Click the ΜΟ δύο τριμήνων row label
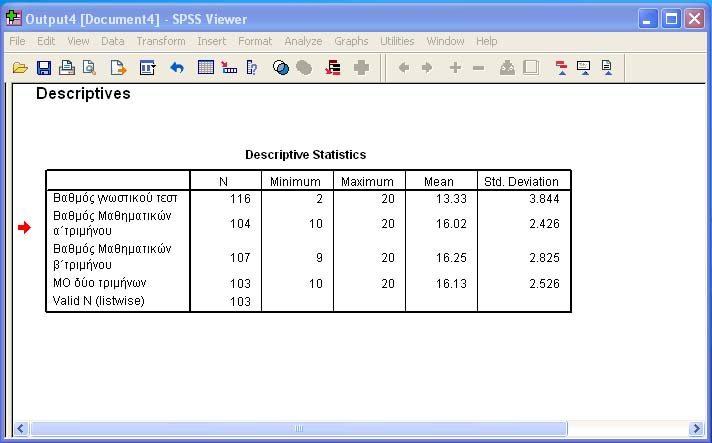The height and width of the screenshot is (443, 712). (99, 283)
